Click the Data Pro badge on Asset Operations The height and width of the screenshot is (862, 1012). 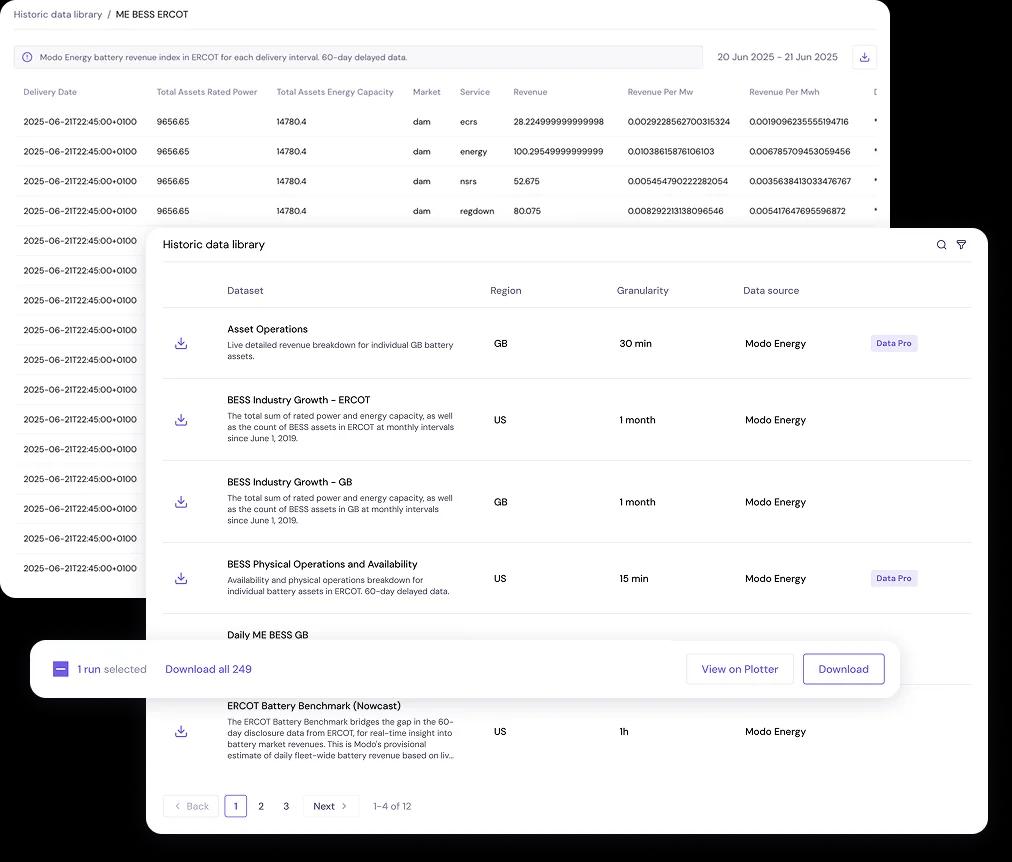pos(893,343)
